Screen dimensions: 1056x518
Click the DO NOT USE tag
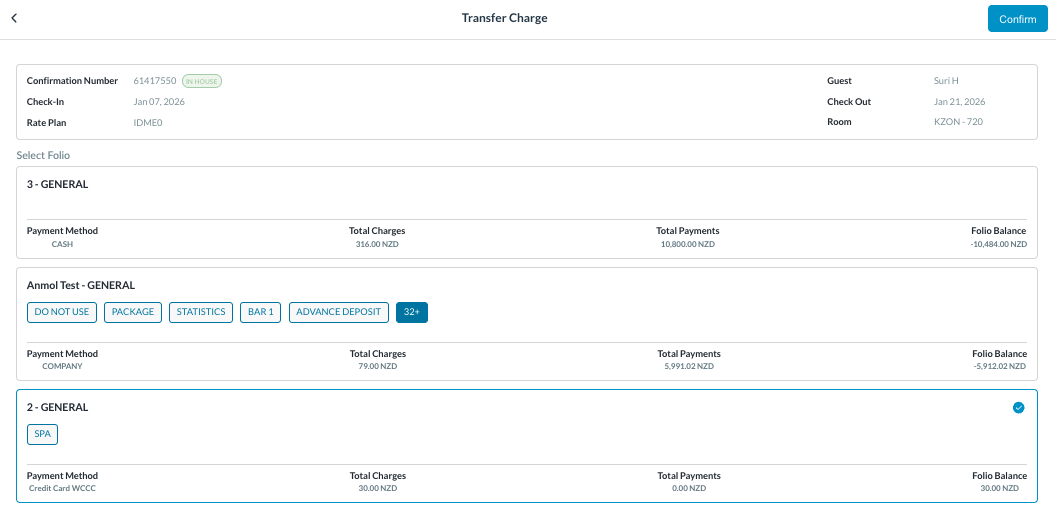62,312
